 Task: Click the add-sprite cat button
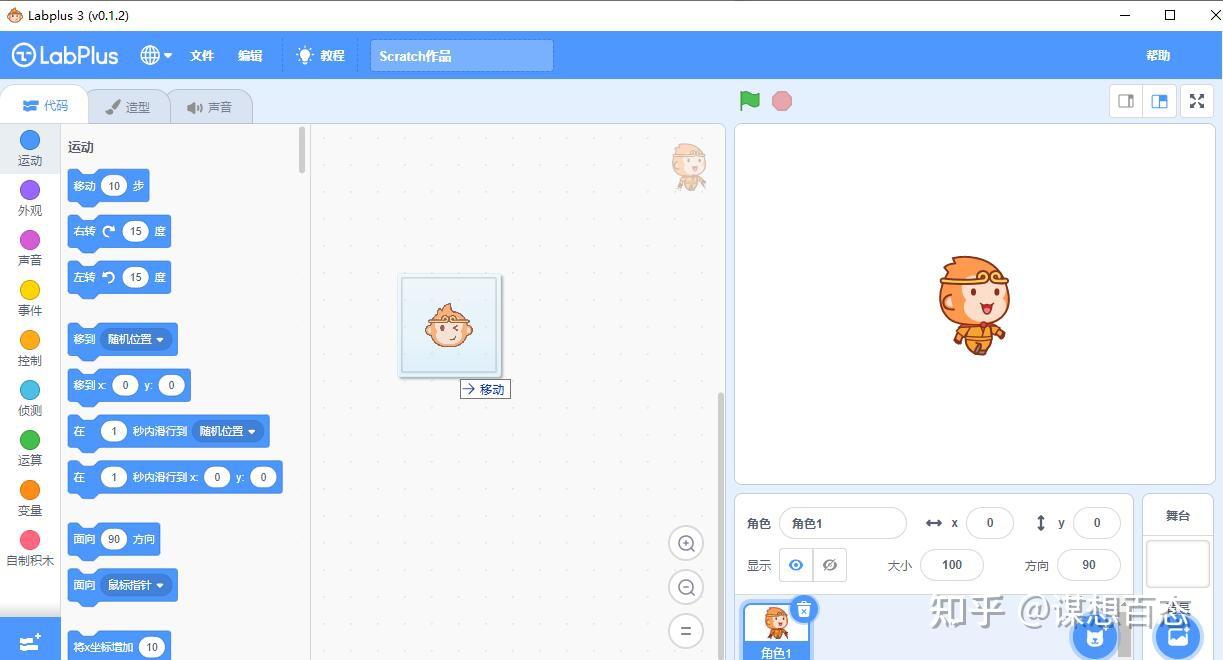1094,636
